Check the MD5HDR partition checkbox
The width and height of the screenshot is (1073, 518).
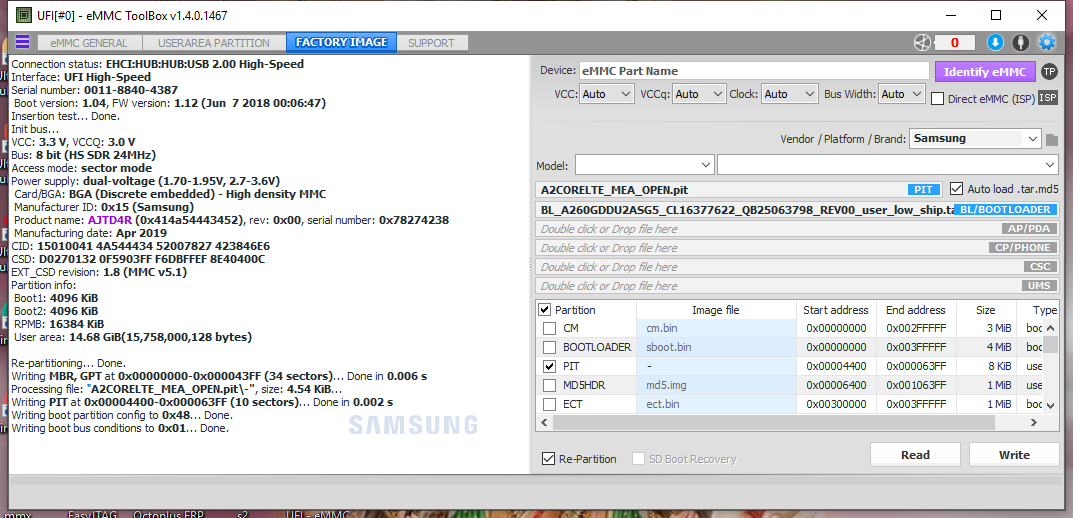(x=550, y=385)
